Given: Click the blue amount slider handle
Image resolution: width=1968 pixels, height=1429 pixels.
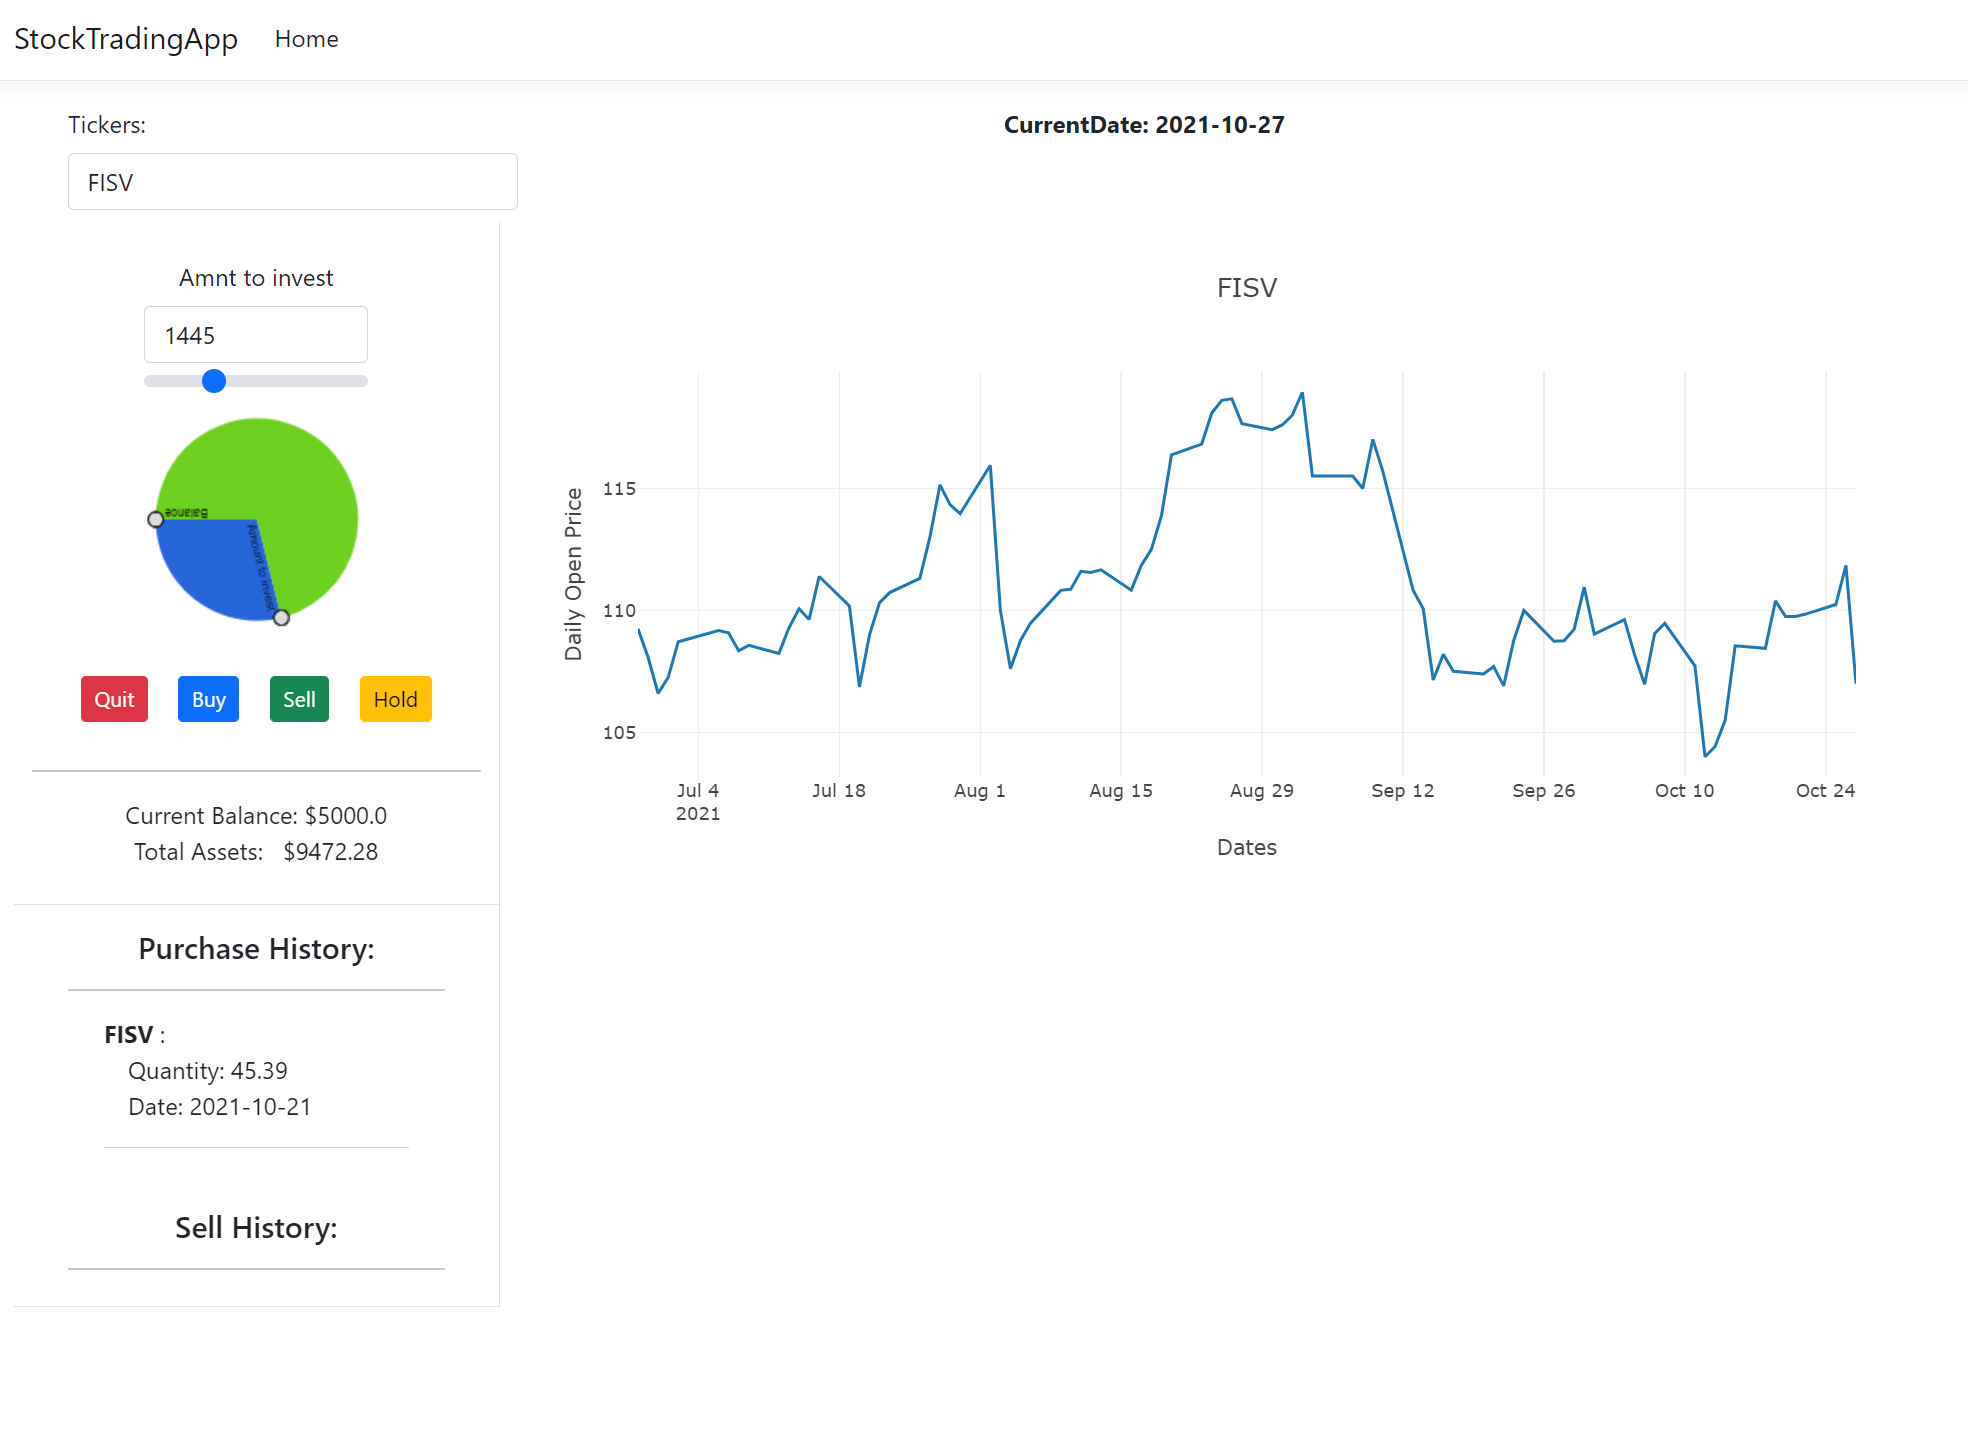Looking at the screenshot, I should tap(214, 381).
